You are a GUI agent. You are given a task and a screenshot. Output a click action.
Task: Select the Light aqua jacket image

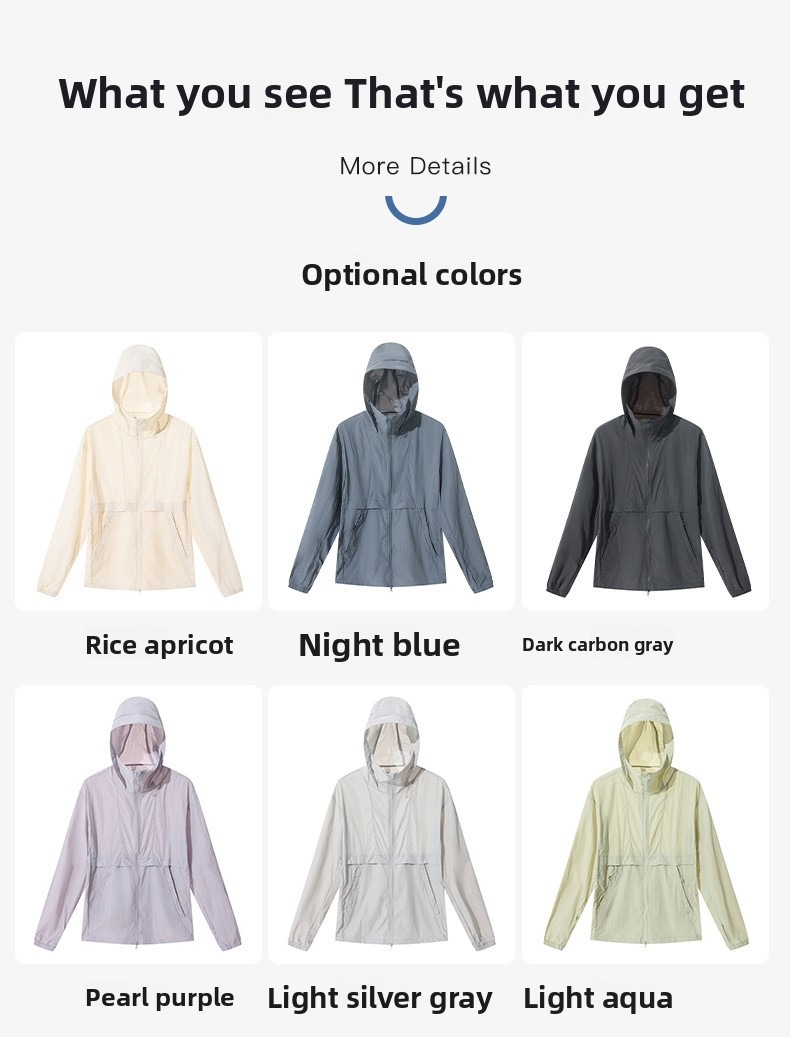click(x=645, y=825)
